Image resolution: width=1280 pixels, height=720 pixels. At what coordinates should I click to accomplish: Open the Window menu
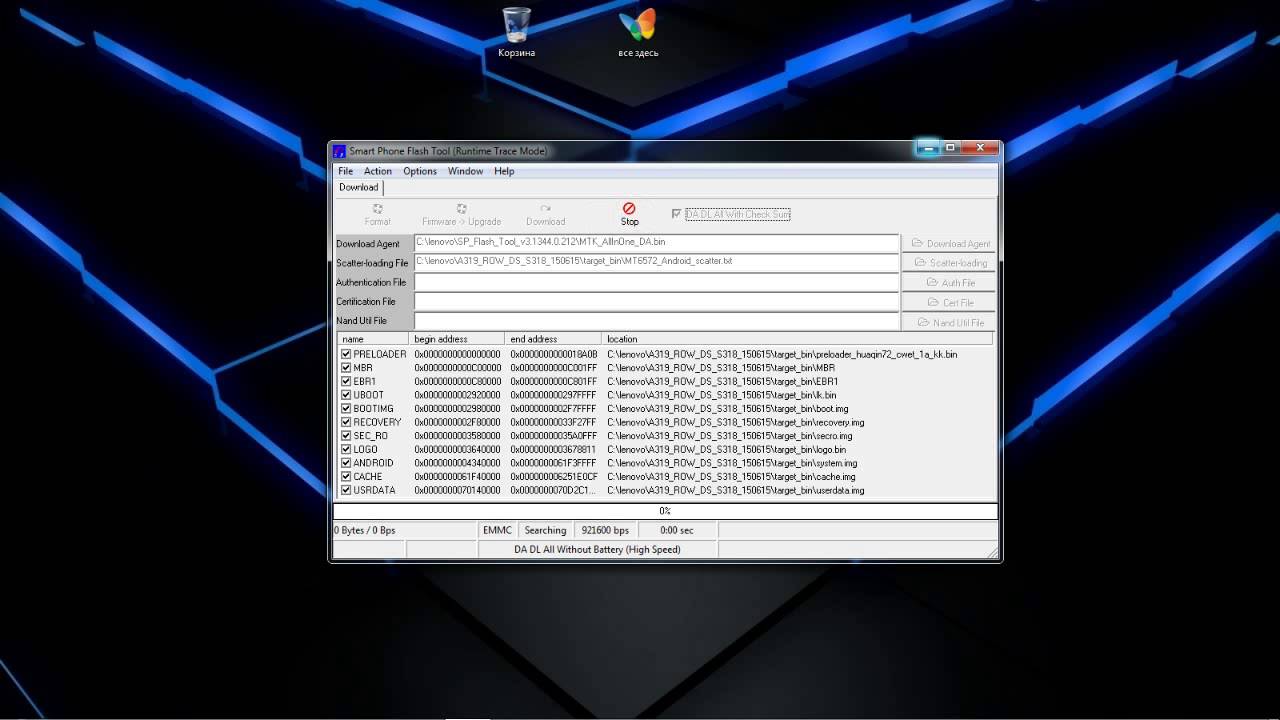click(465, 171)
